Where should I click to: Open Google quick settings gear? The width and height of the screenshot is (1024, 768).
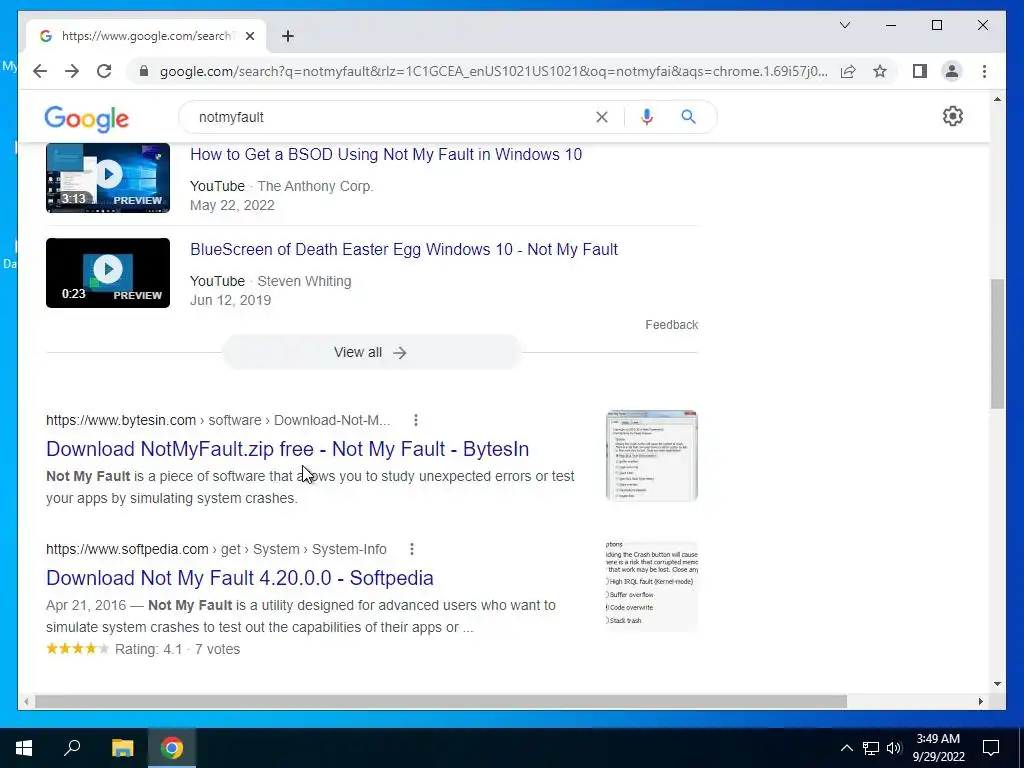(953, 116)
